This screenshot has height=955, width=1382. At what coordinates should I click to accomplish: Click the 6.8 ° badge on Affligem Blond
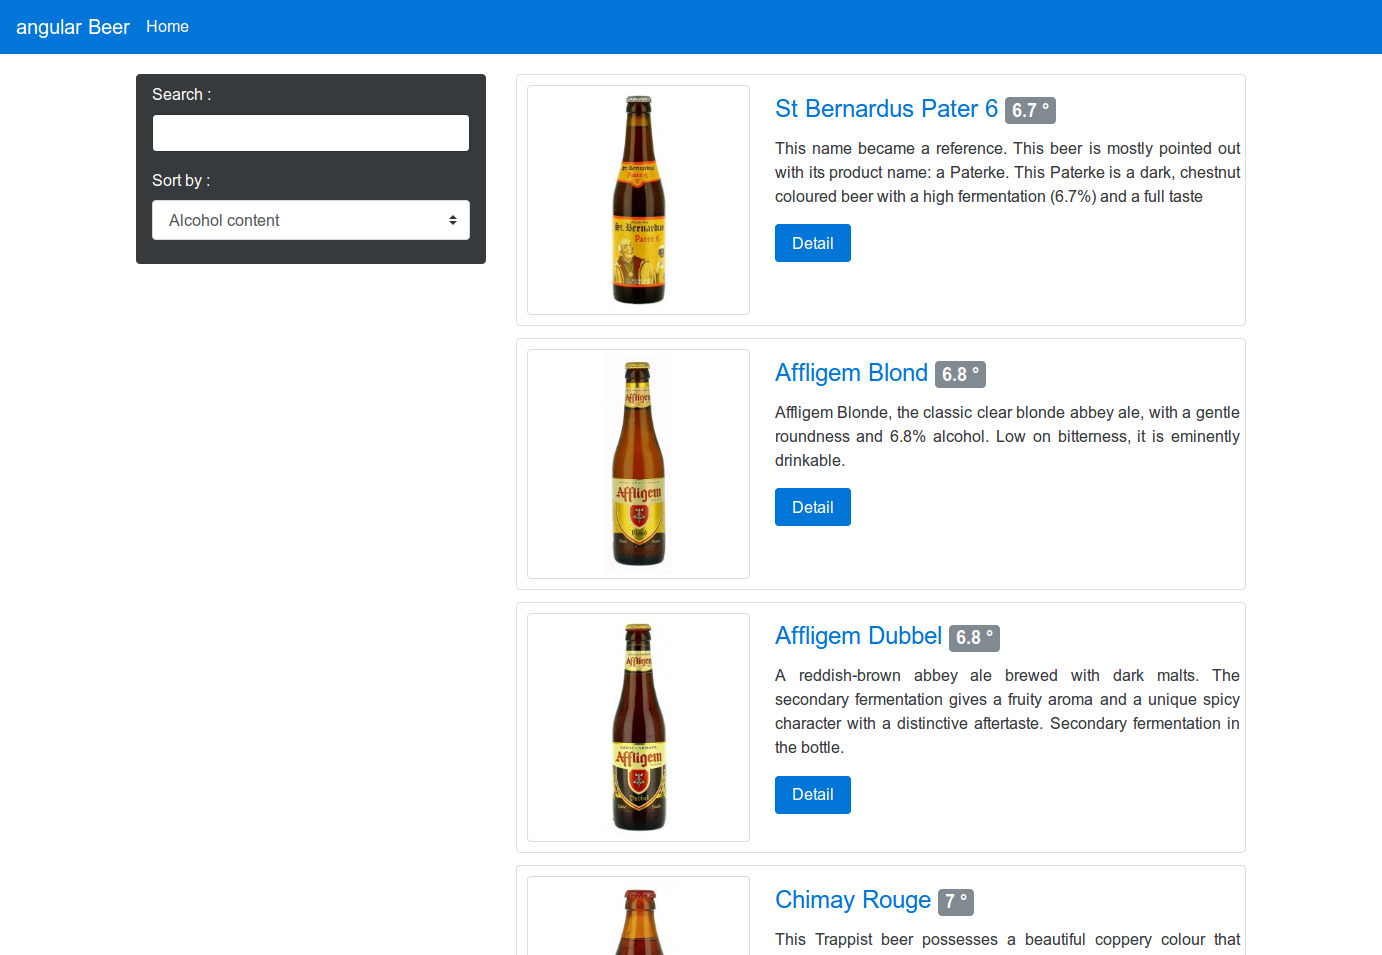pyautogui.click(x=960, y=374)
